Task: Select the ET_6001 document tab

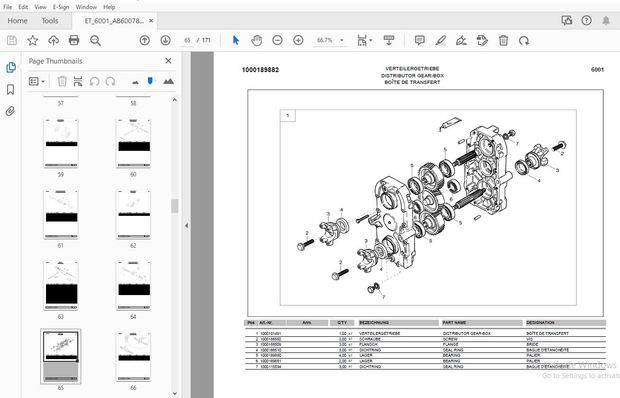Action: pyautogui.click(x=113, y=21)
